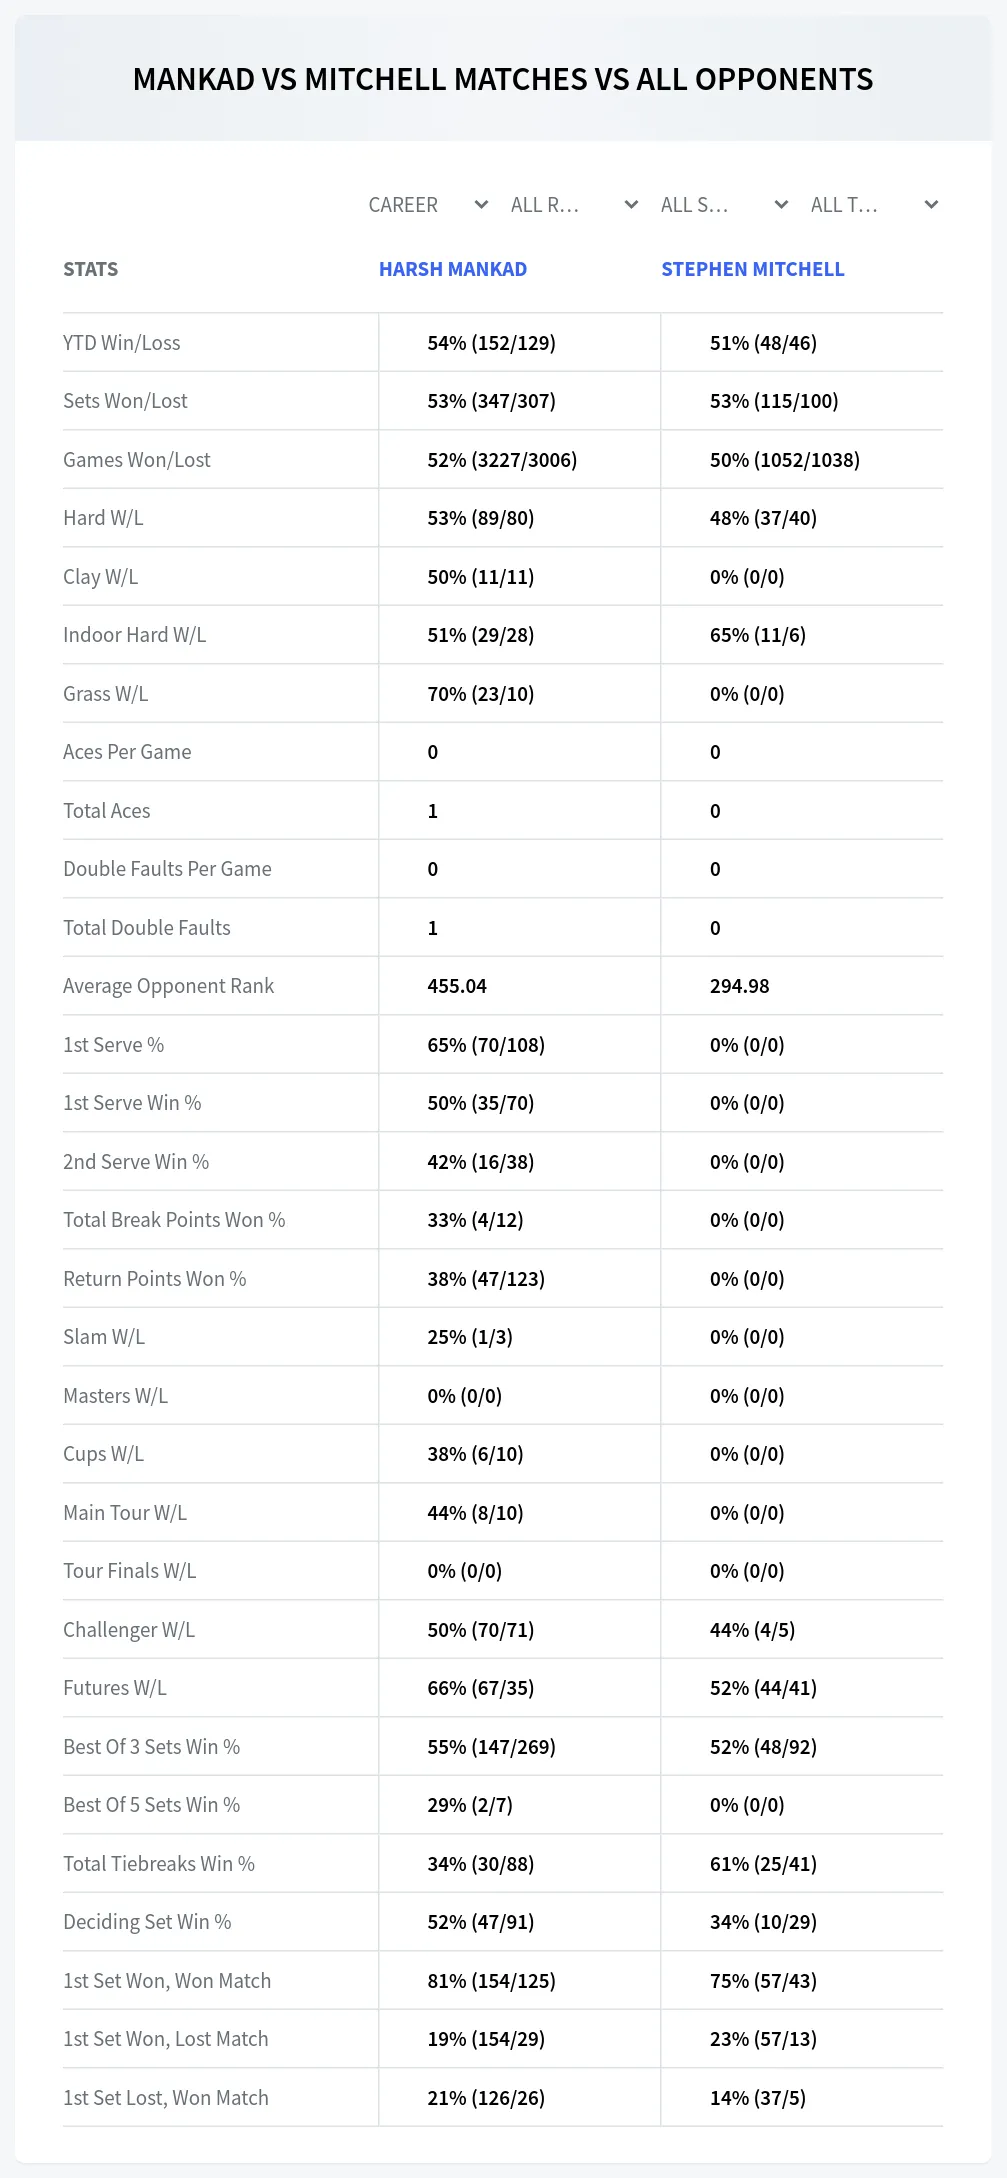Expand the ALL T… dropdown
Screen dimensions: 1007x2178
[x=874, y=205]
